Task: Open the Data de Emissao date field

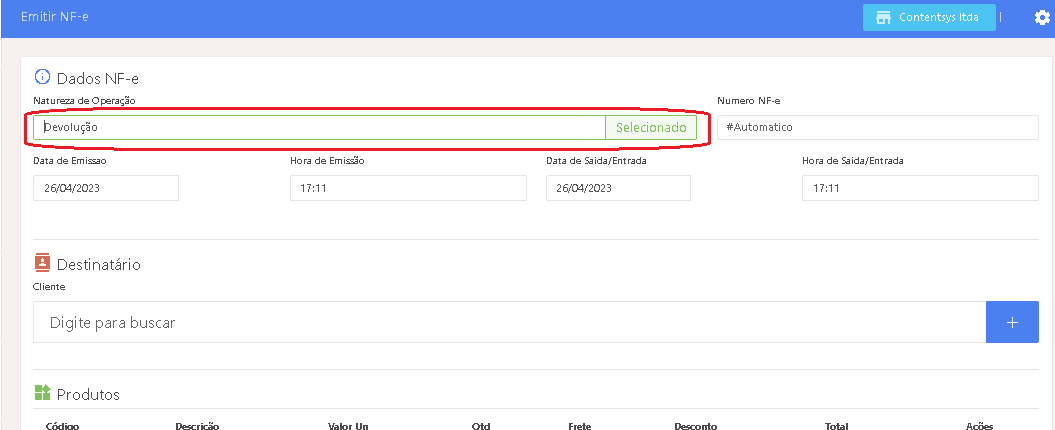Action: coord(106,188)
